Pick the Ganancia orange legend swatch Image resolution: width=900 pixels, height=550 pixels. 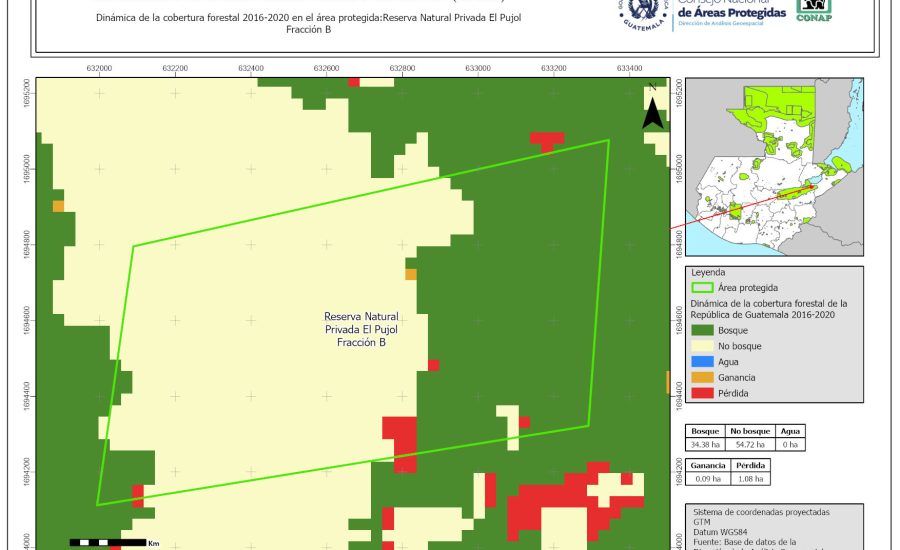[x=704, y=377]
